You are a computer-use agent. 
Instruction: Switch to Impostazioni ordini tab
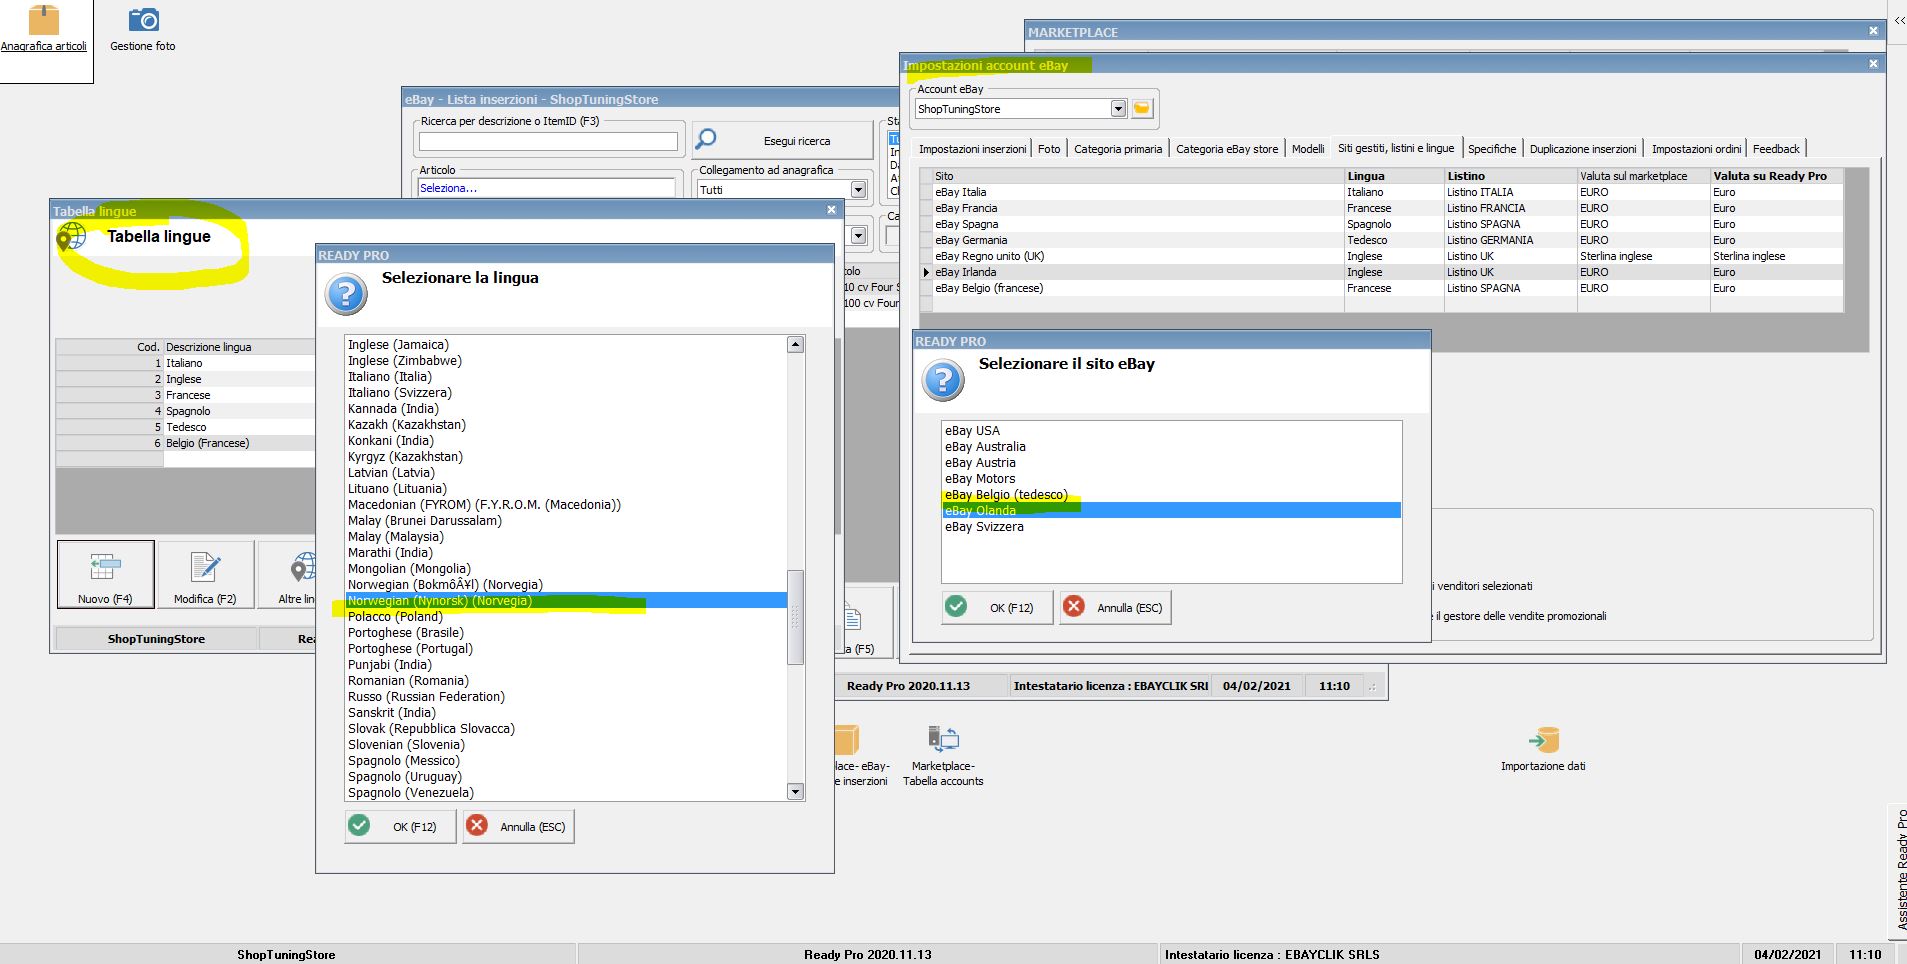tap(1696, 149)
